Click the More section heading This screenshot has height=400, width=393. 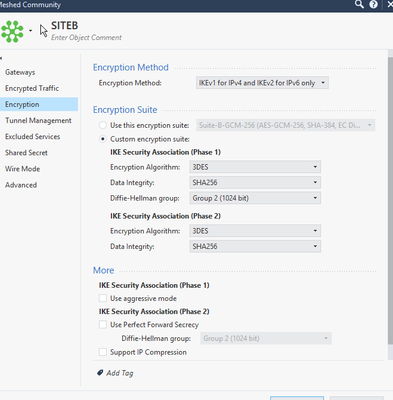(x=103, y=270)
